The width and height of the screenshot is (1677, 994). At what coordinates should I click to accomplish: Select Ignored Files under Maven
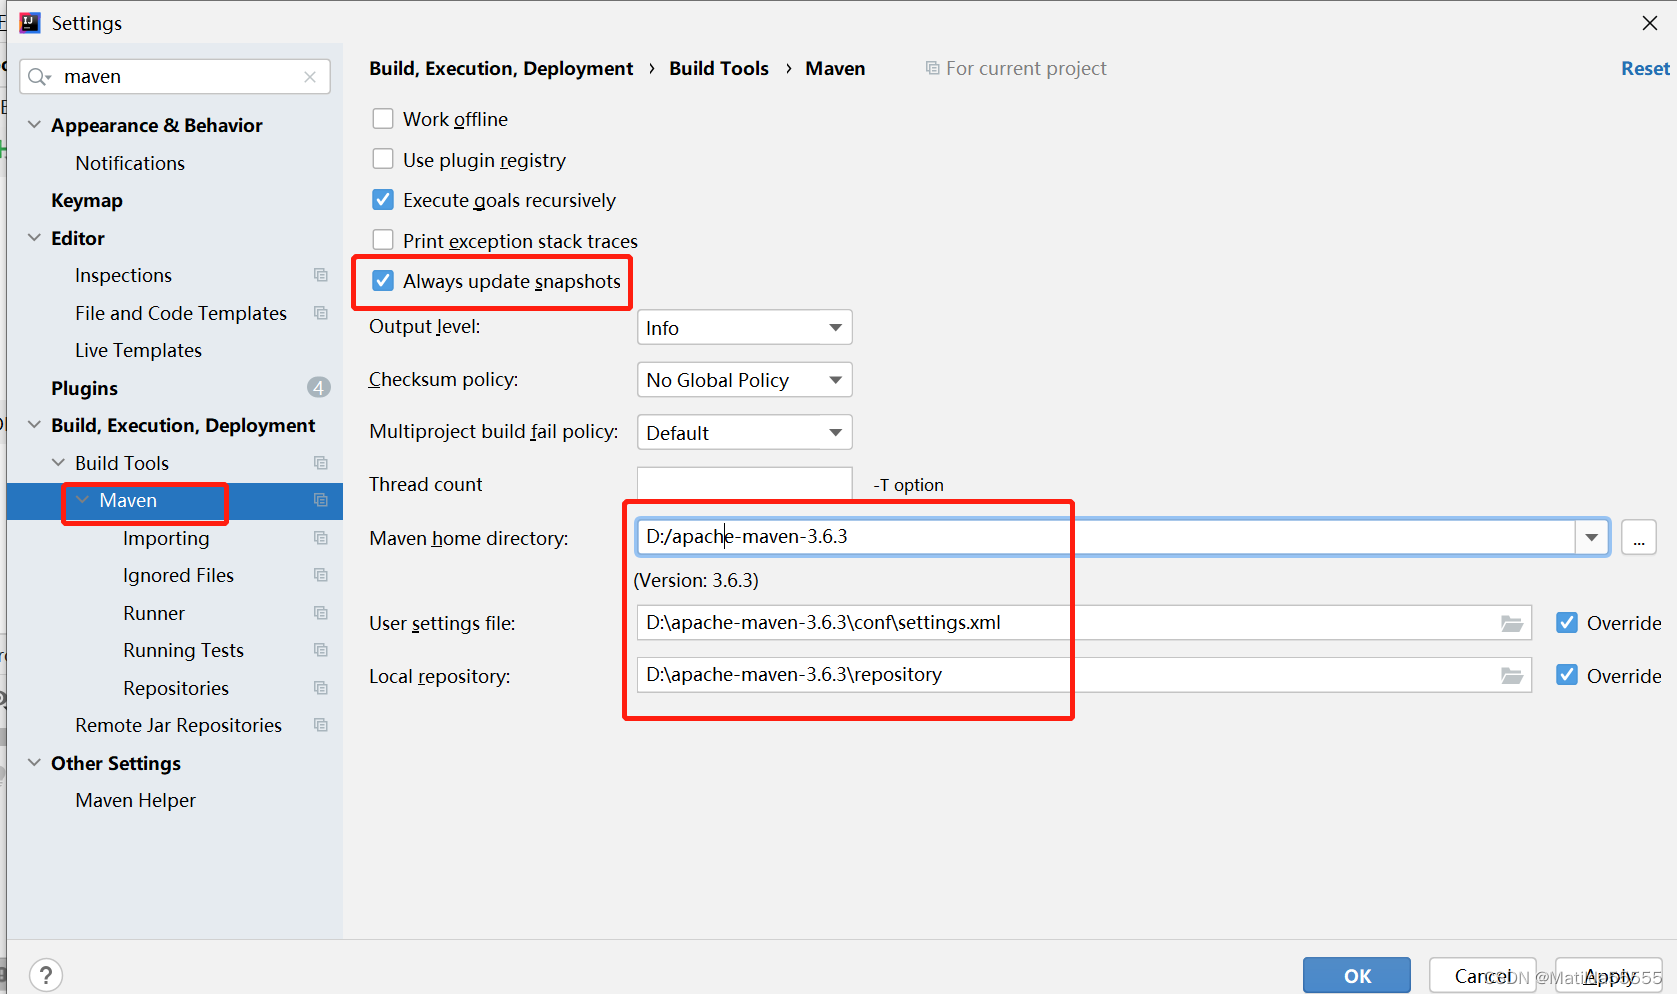(x=178, y=575)
